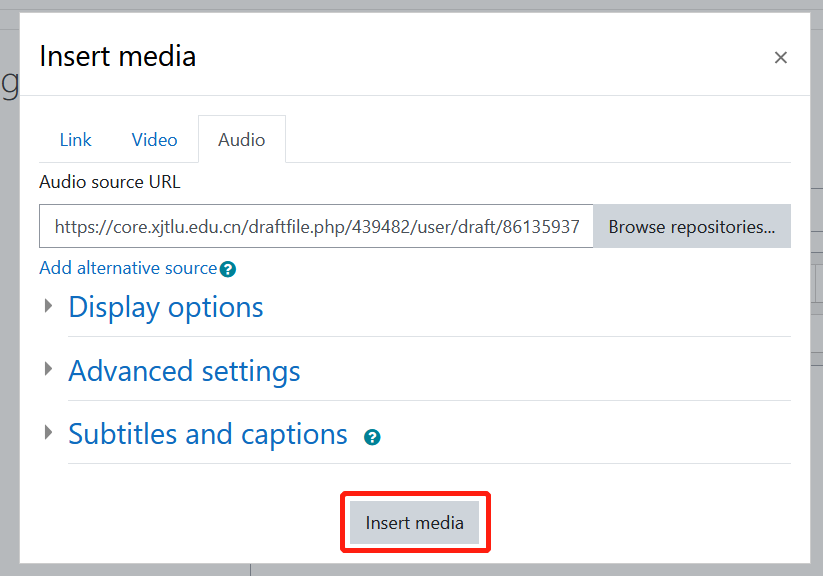This screenshot has width=823, height=576.
Task: Click the Insert media button
Action: [415, 522]
